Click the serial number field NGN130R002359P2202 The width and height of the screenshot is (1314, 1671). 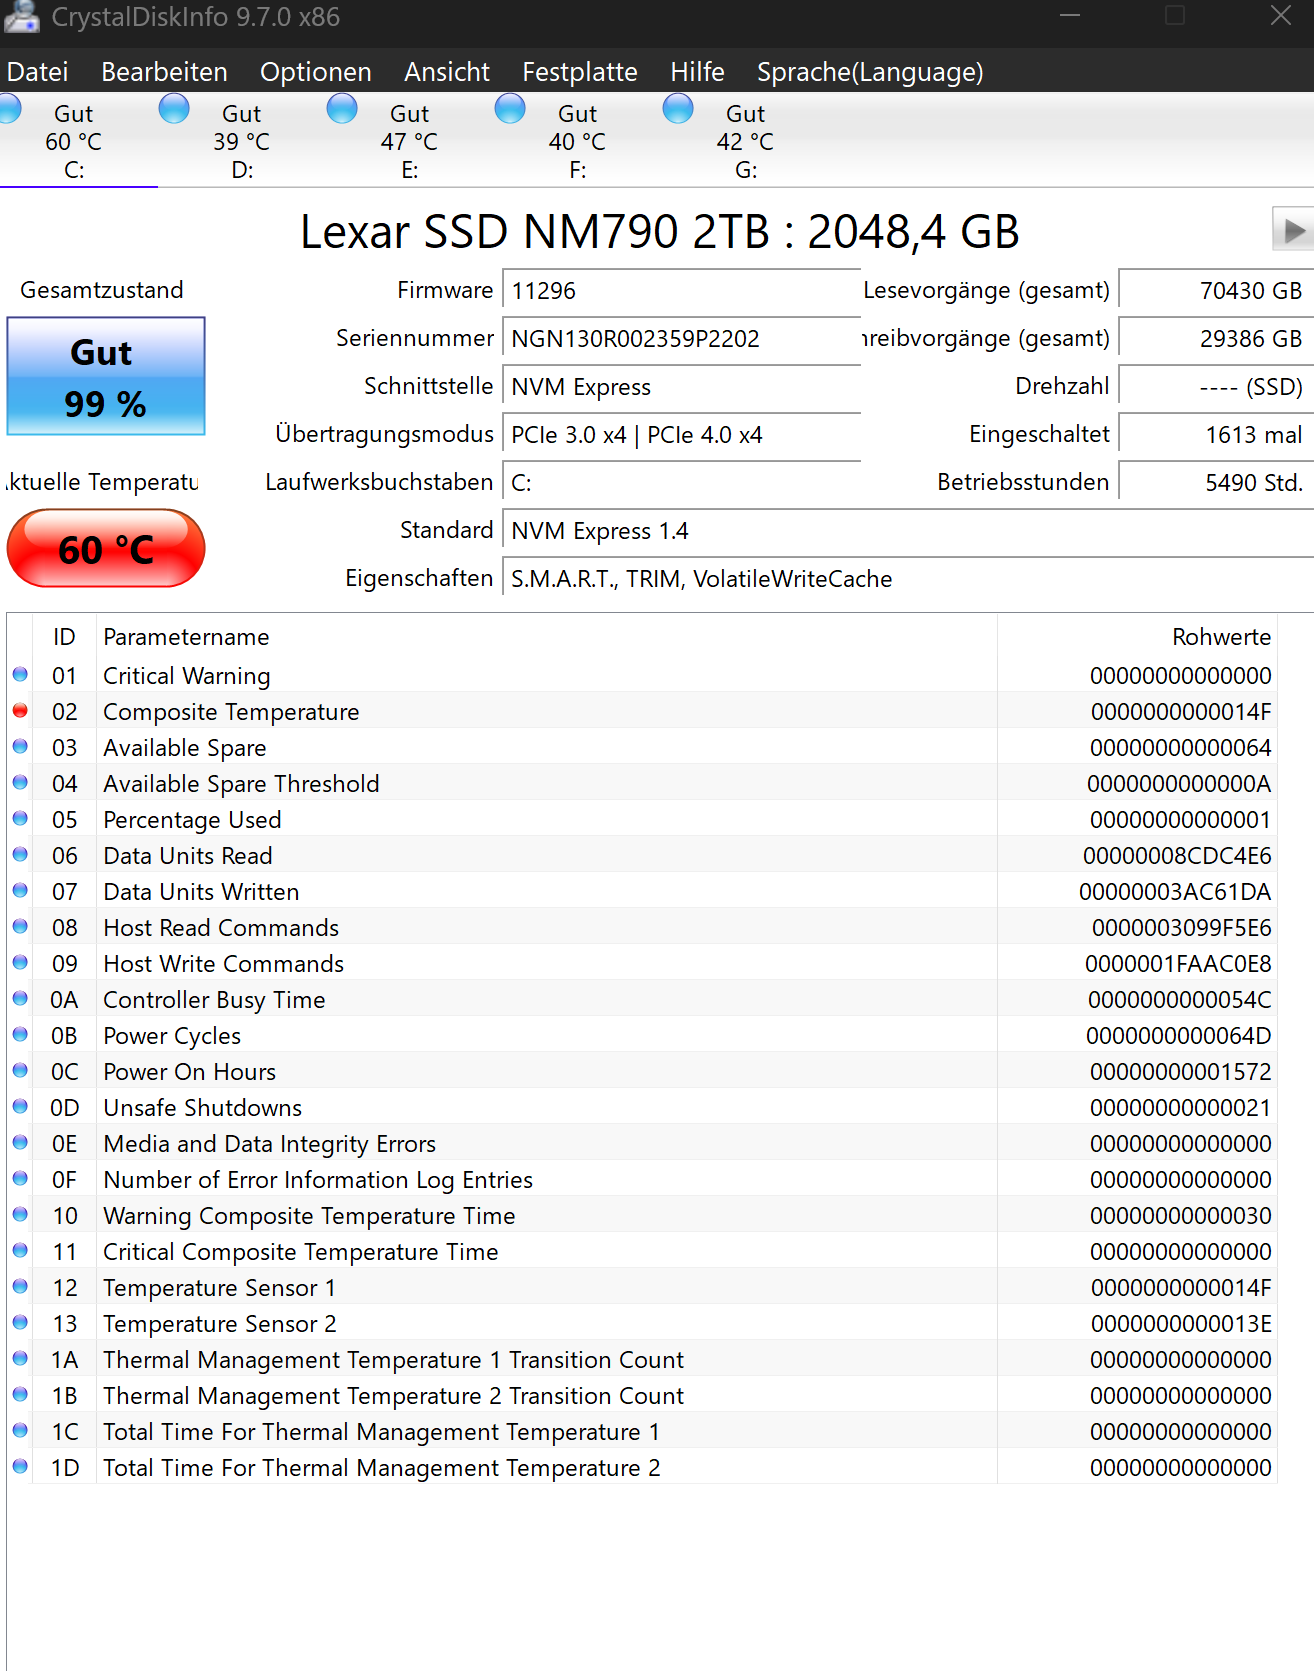(x=681, y=339)
